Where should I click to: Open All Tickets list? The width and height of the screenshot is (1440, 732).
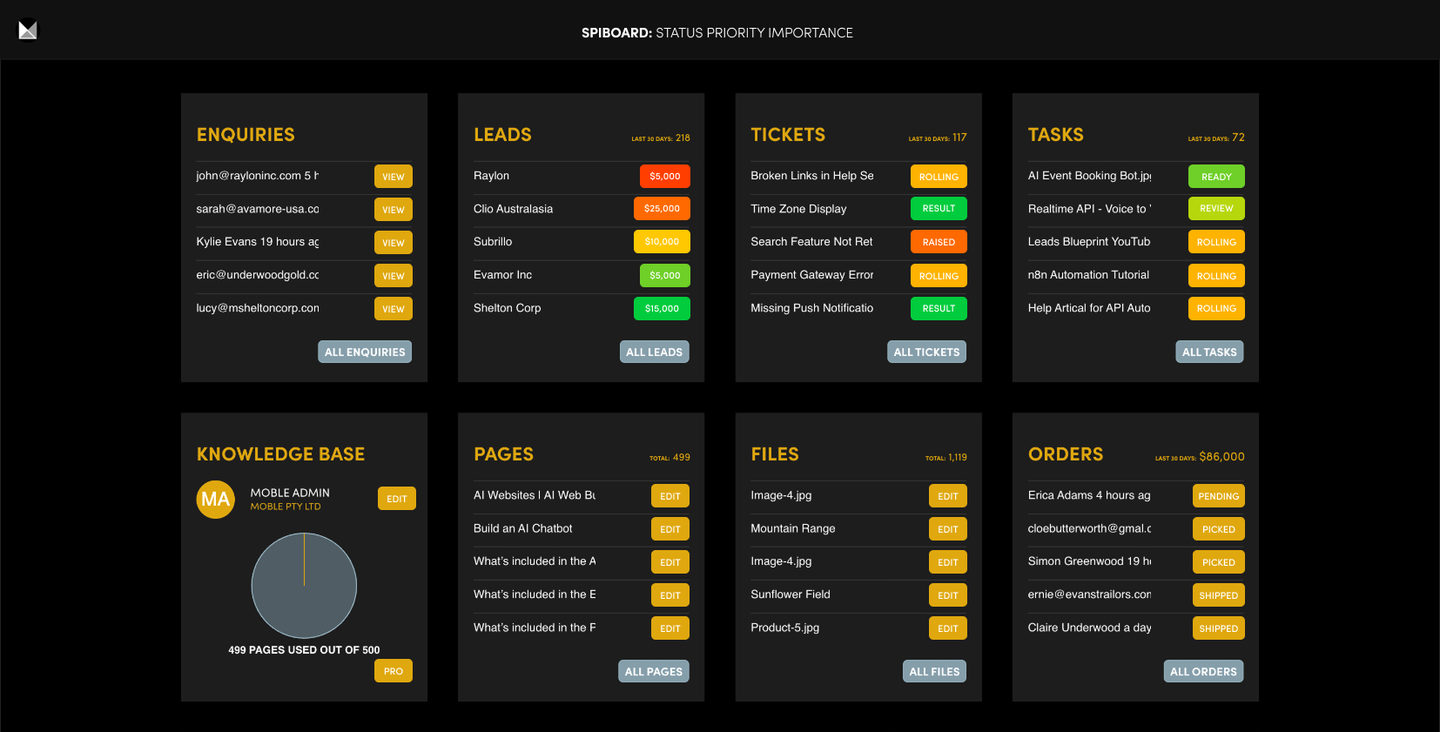926,352
